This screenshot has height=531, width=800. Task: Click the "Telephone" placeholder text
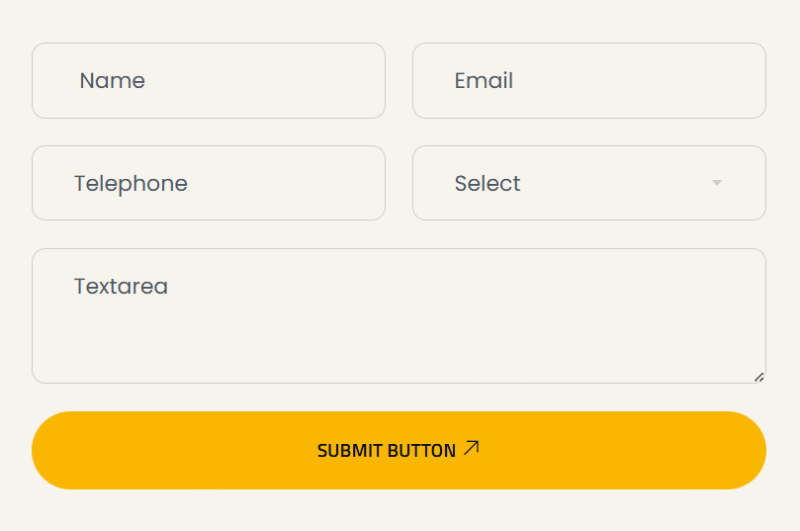tap(130, 183)
